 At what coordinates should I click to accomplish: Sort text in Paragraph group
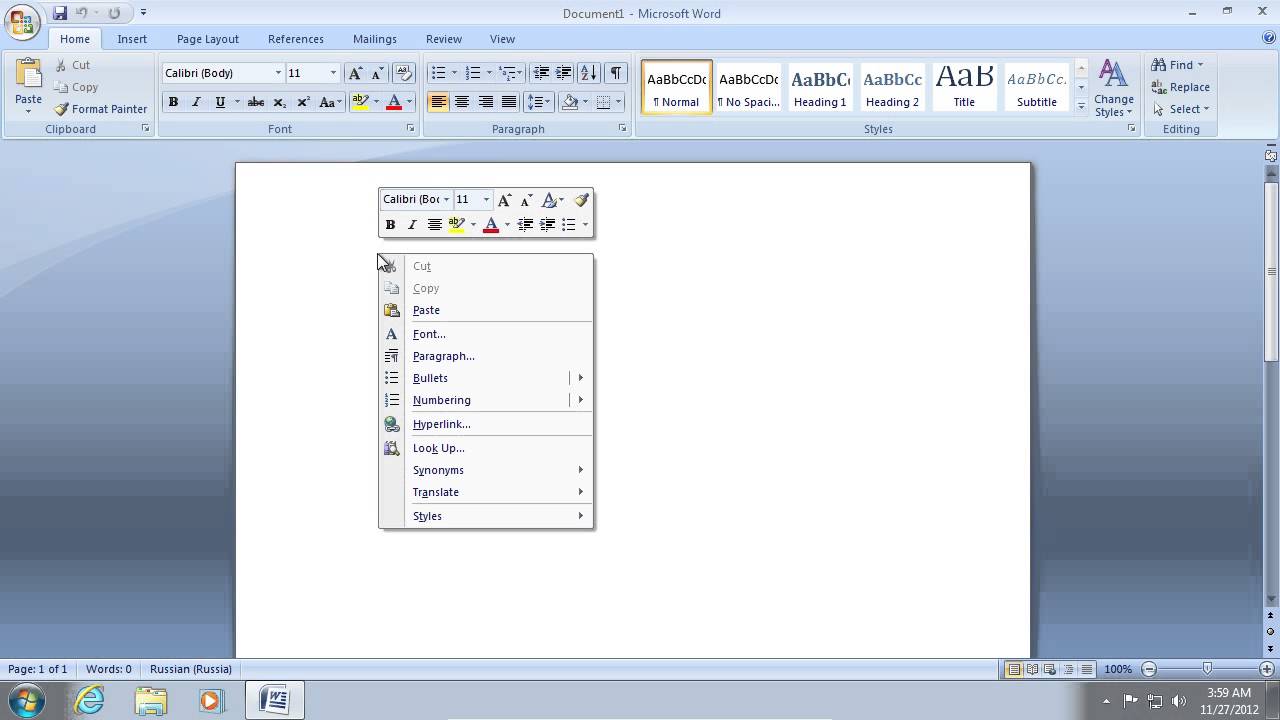589,73
